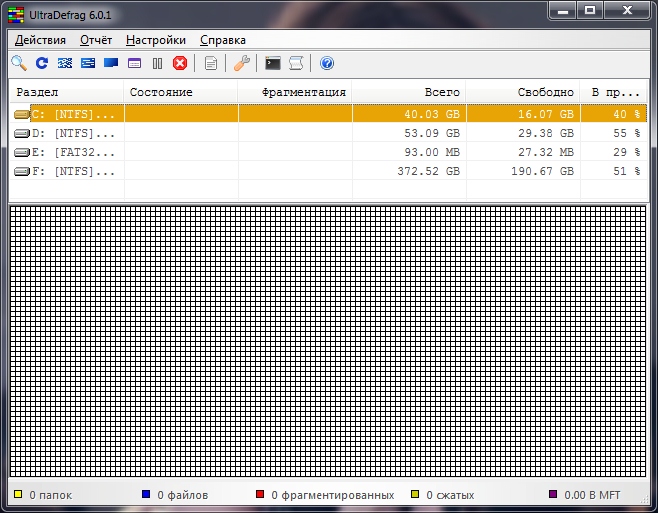This screenshot has width=658, height=513.
Task: Click the UltraDefrag title bar app icon
Action: point(16,15)
